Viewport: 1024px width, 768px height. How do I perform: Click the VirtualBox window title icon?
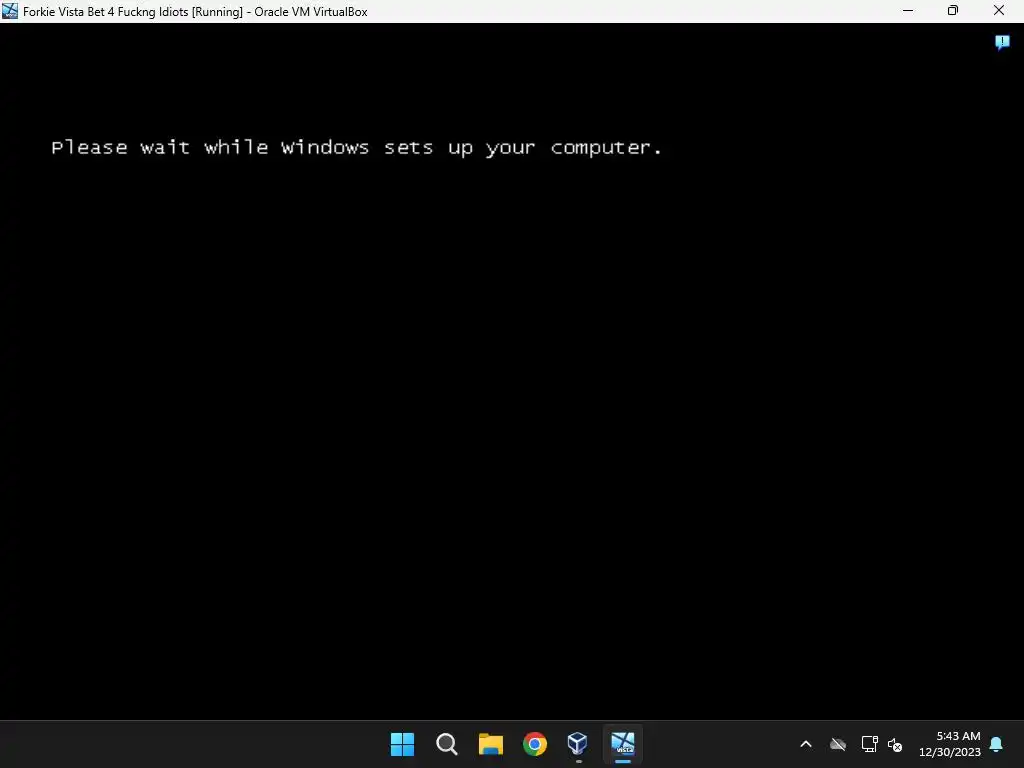pyautogui.click(x=10, y=11)
